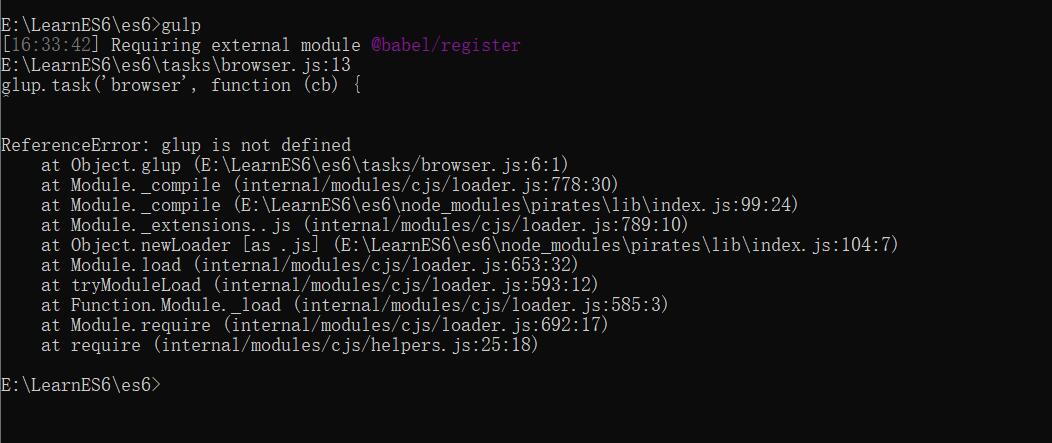
Task: Click the Object.newLoader [as .js] line
Action: pyautogui.click(x=469, y=245)
